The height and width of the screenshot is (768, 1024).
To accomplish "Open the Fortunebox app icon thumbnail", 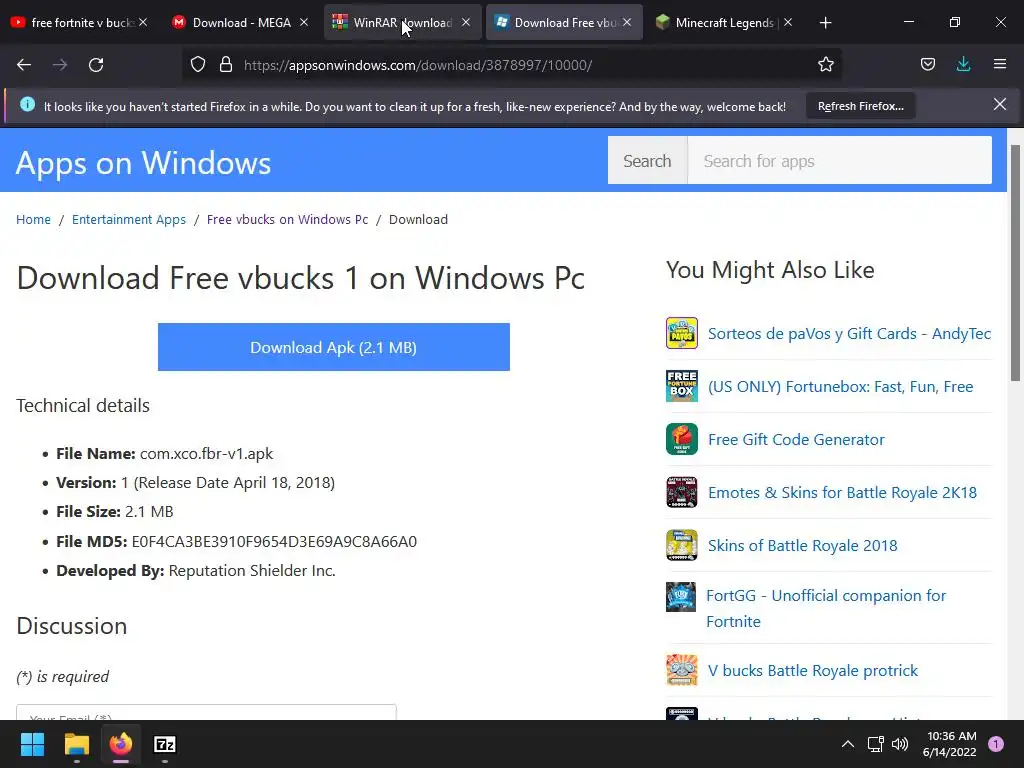I will tap(682, 386).
